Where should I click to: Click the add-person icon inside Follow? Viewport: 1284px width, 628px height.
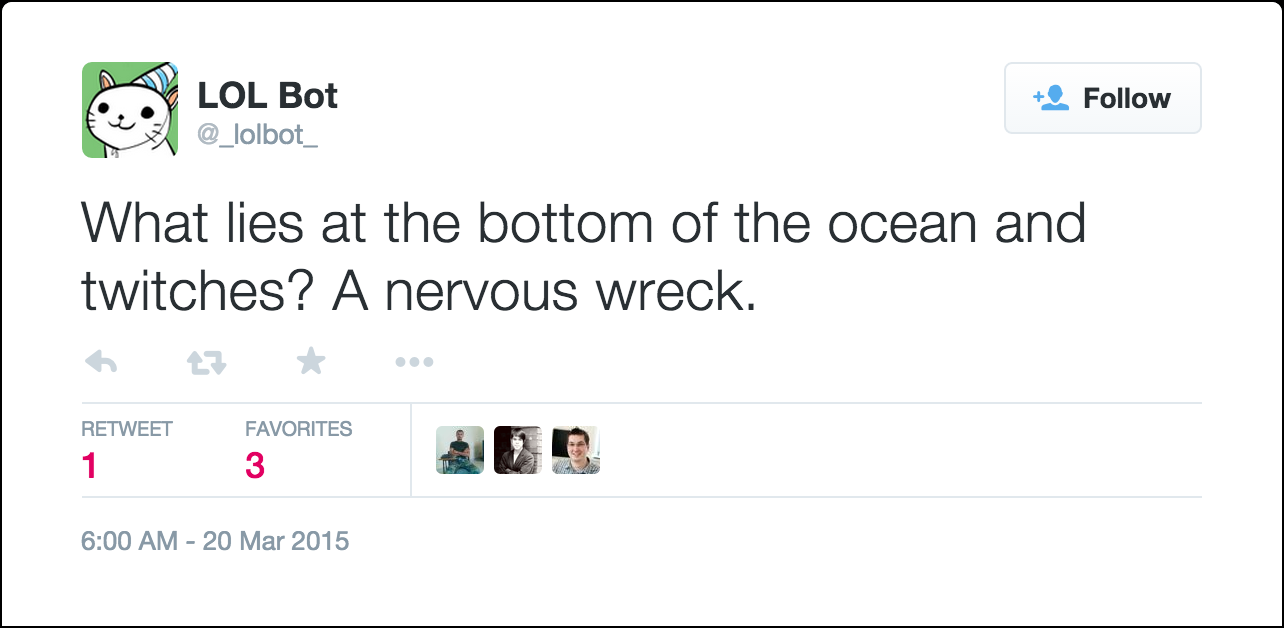point(1051,98)
